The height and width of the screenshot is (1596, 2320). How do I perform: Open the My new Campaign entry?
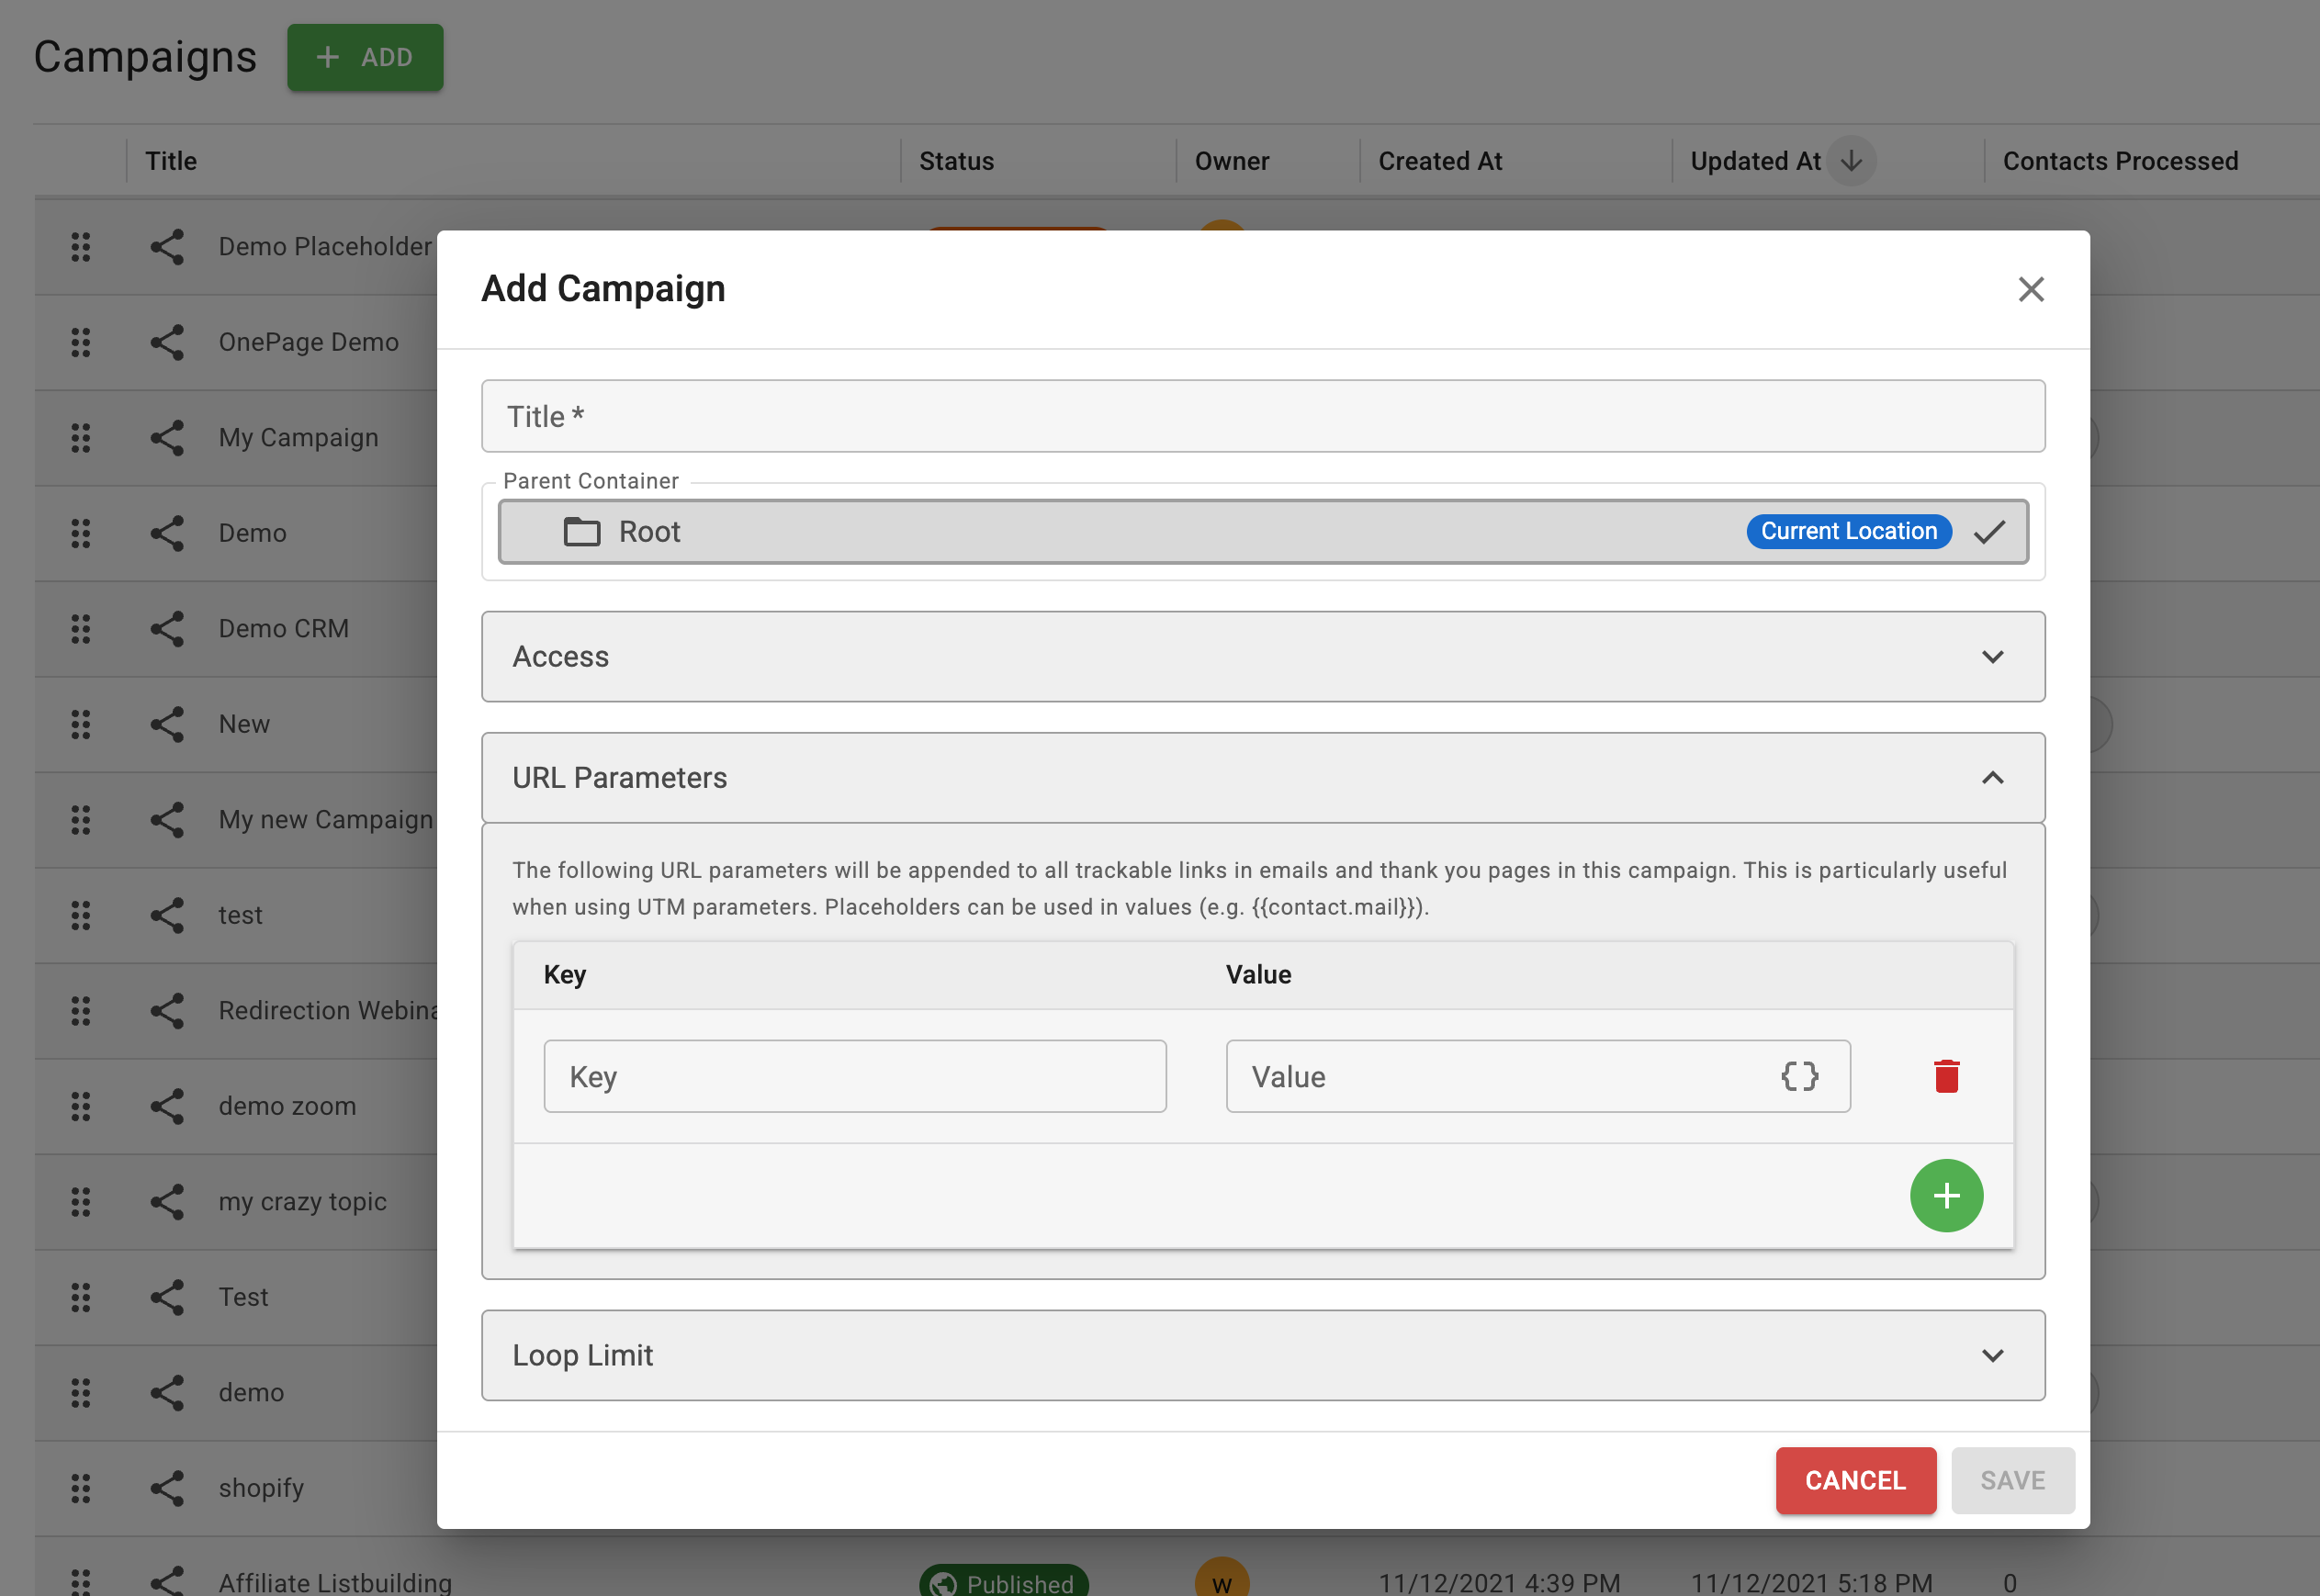[326, 819]
